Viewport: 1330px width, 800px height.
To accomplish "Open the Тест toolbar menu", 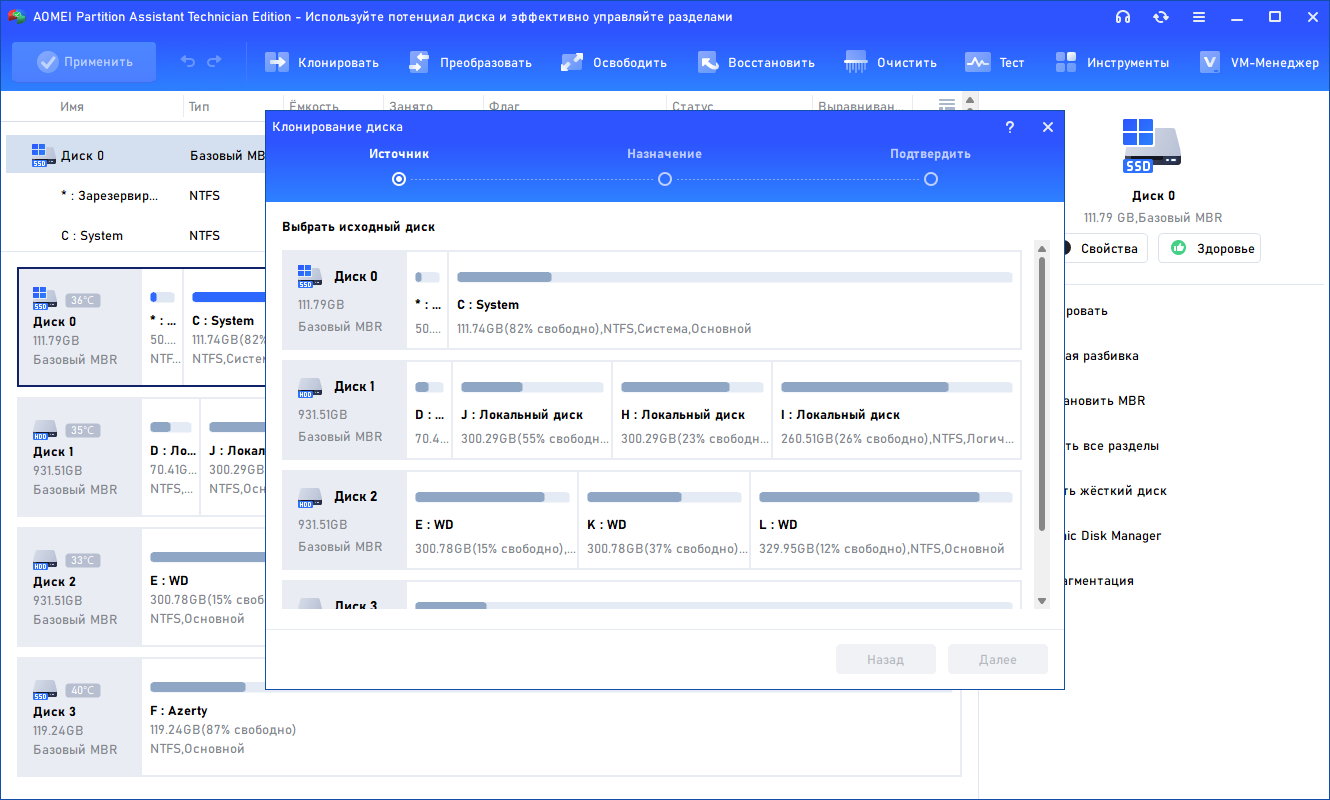I will pyautogui.click(x=995, y=62).
